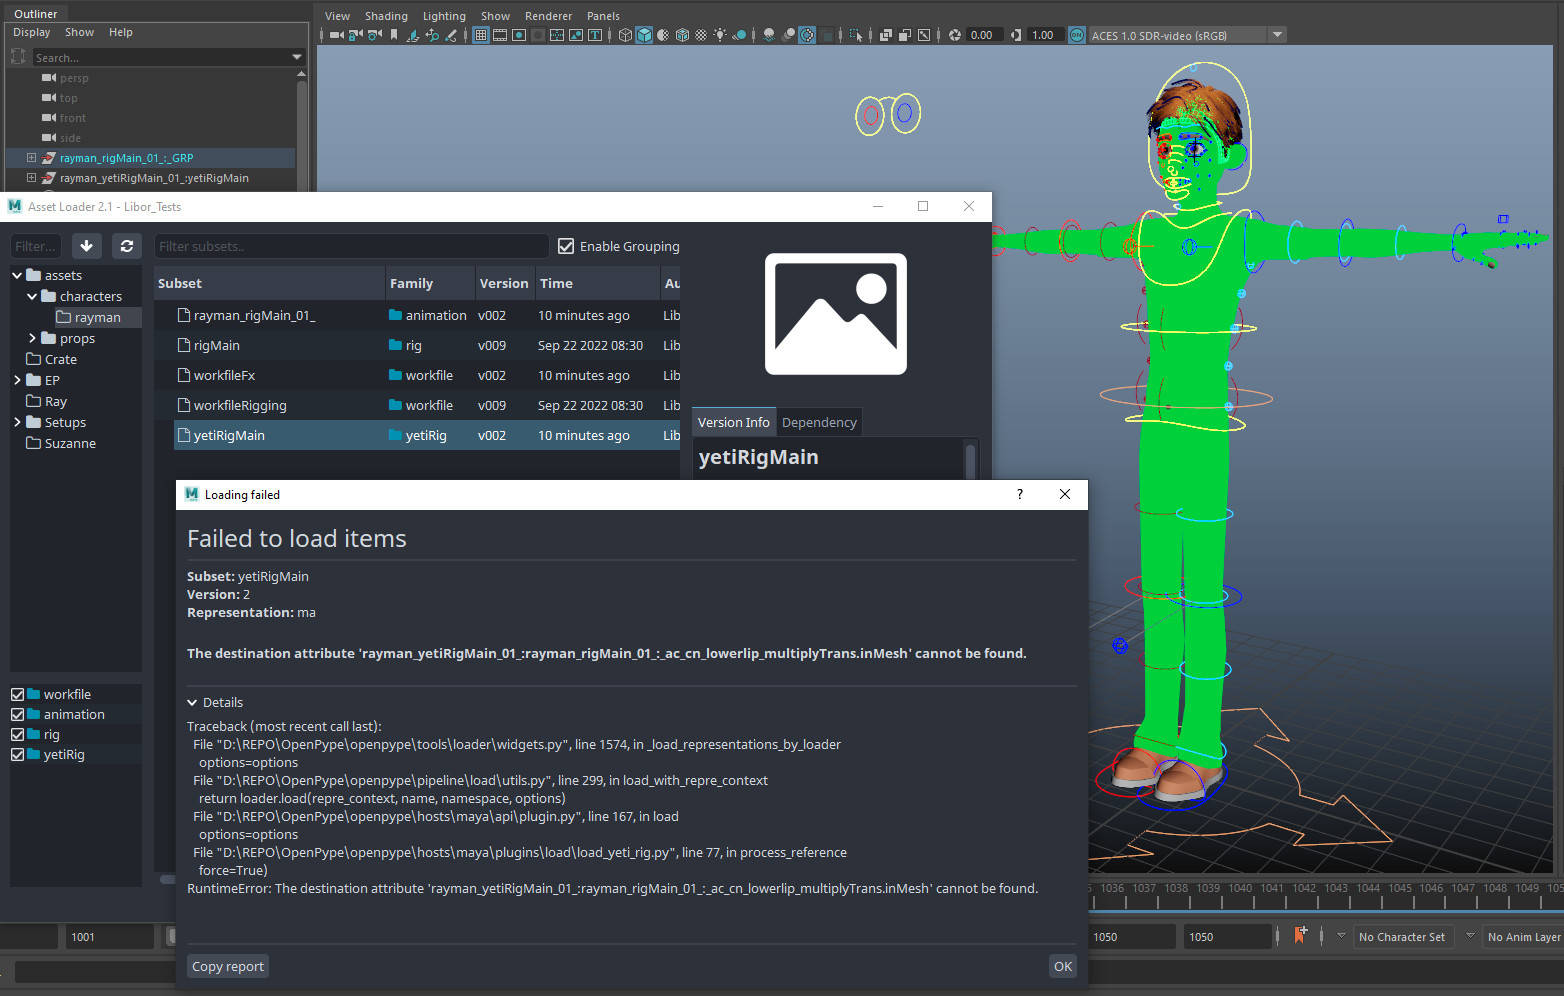Toggle the Film Gate icon
Screen dimensions: 1564x996
pos(500,35)
